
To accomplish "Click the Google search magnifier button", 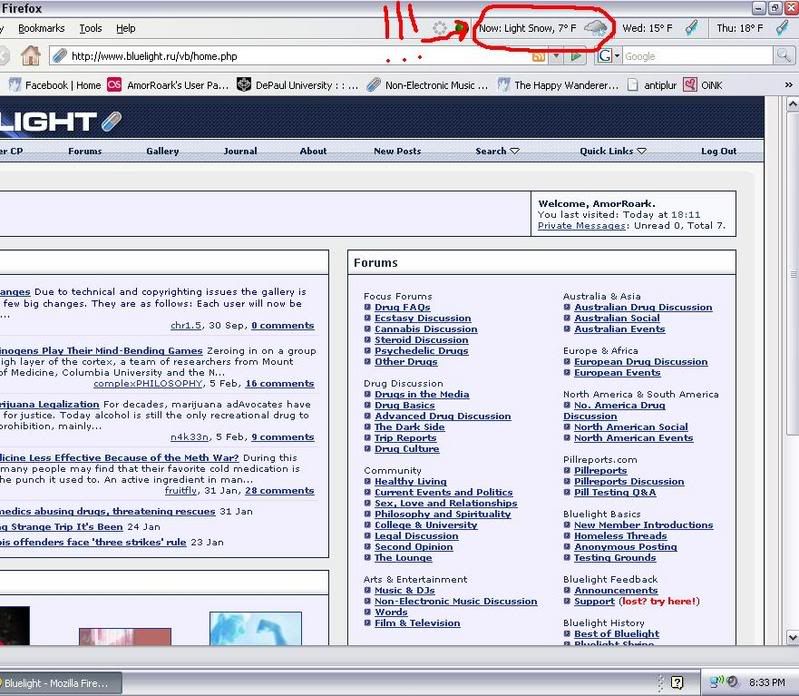I will click(x=783, y=56).
